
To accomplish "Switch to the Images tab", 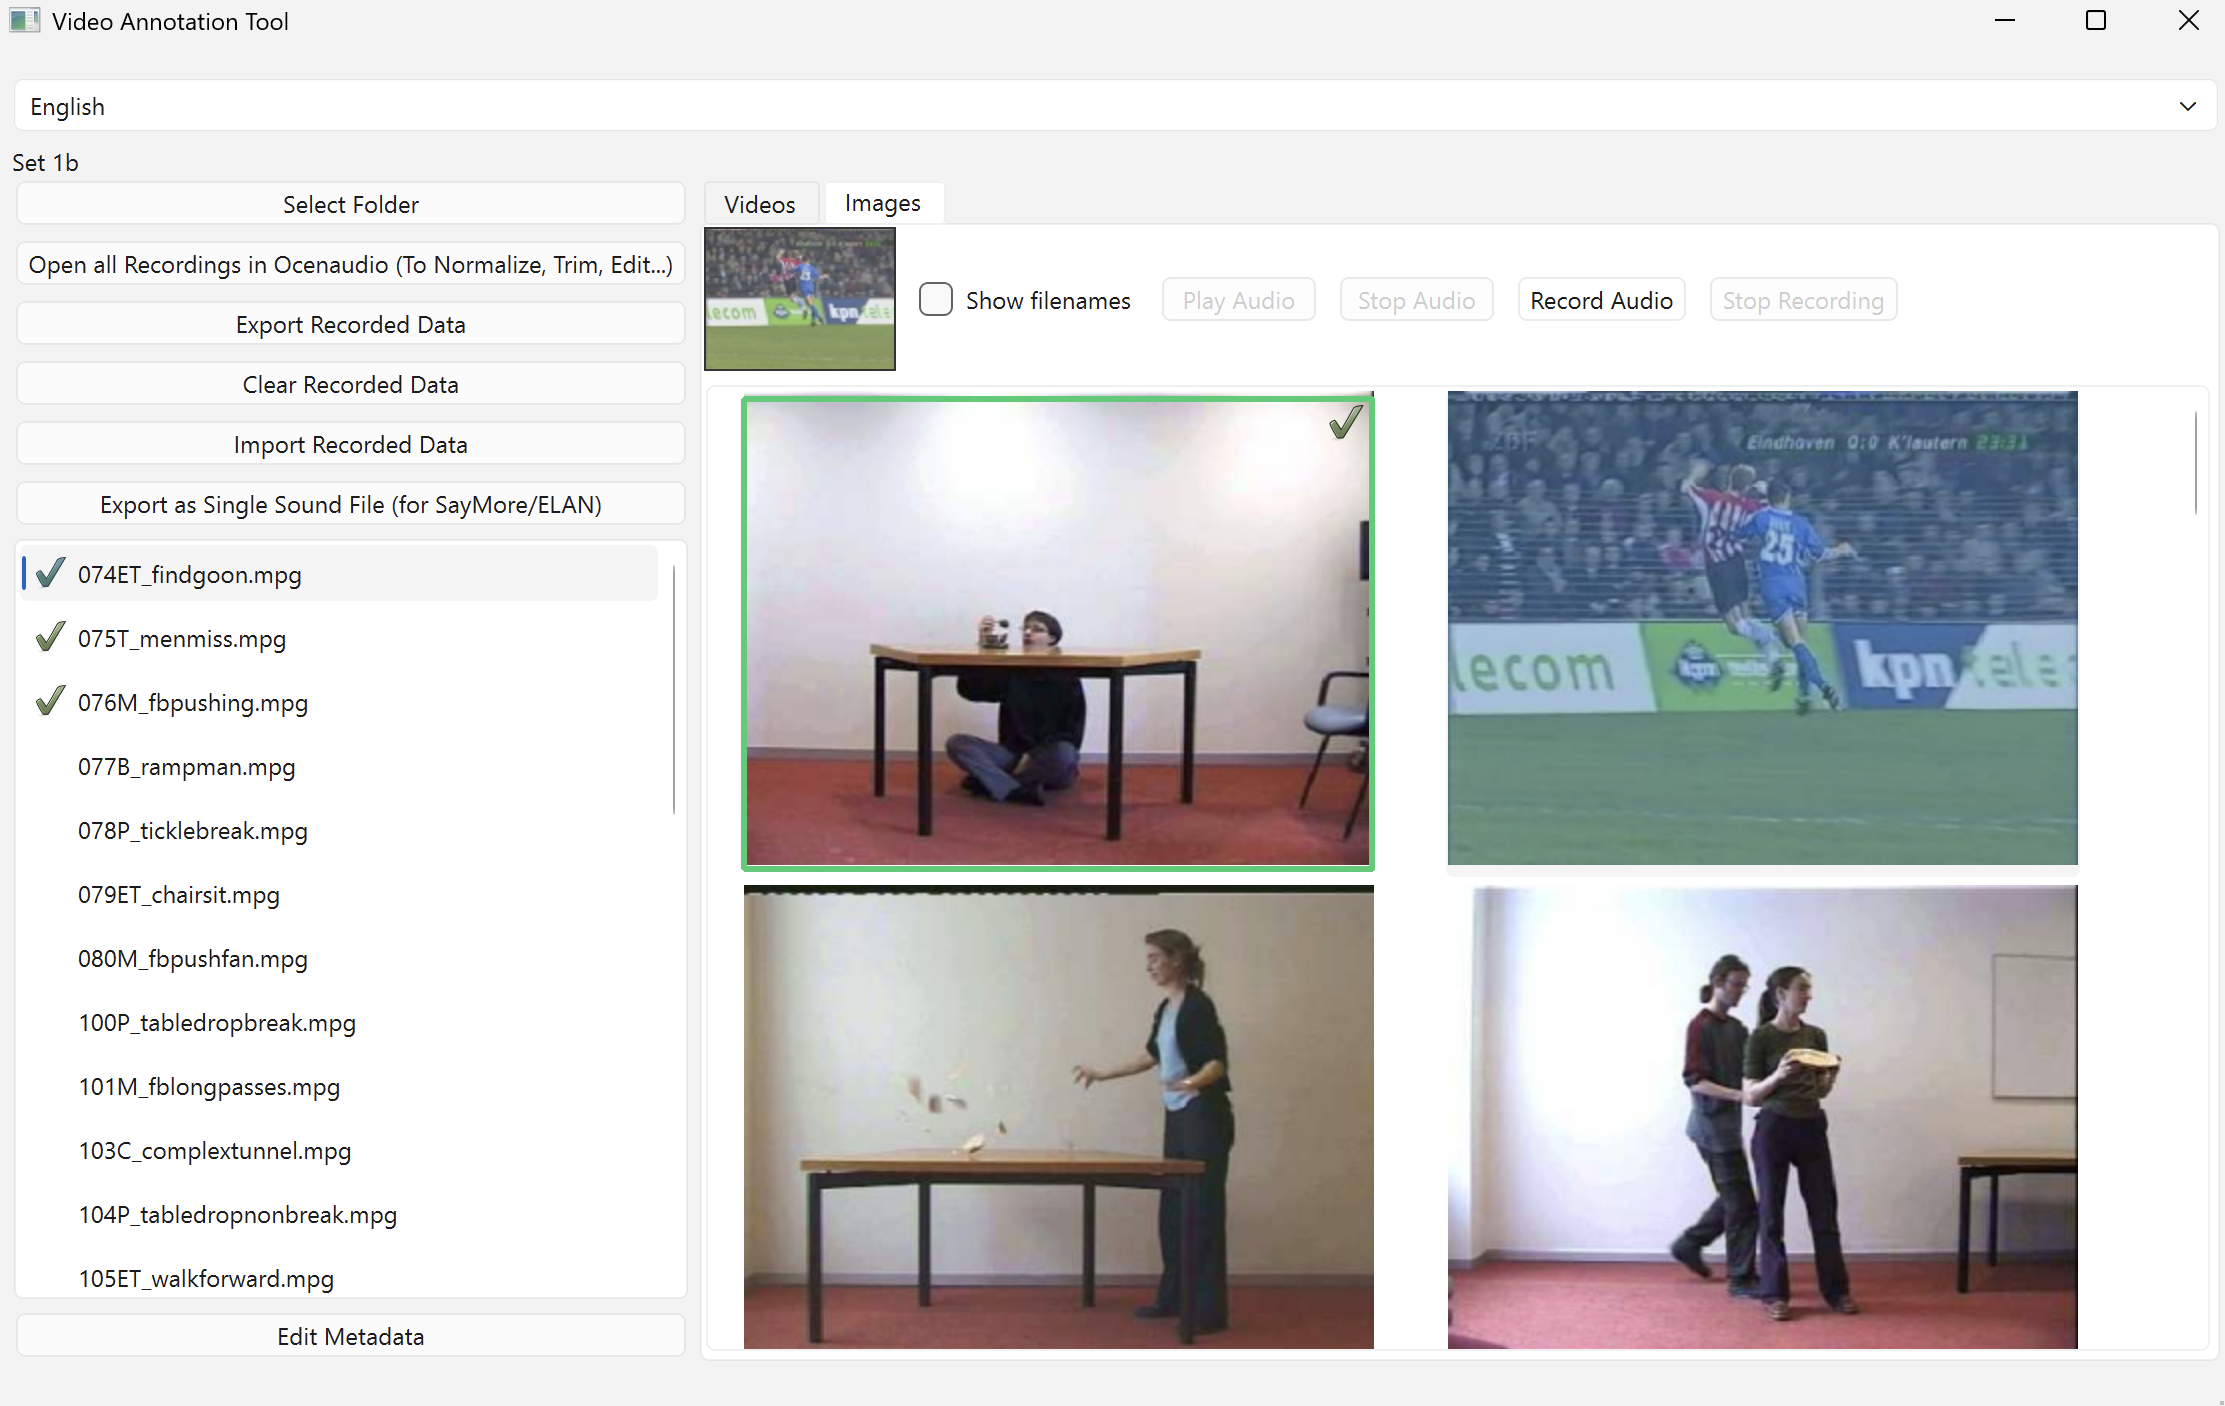I will coord(883,202).
